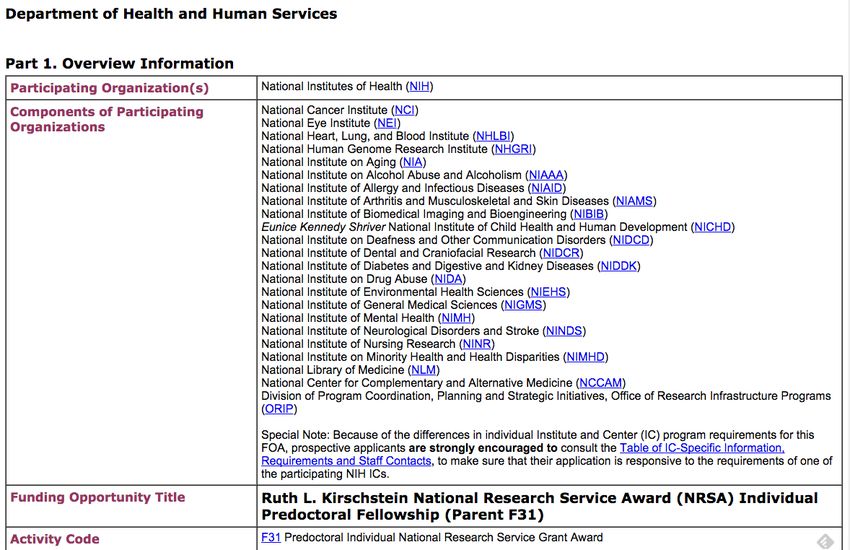Open Table of IC-Specific Information link
Screen dimensions: 850x550
tap(702, 448)
